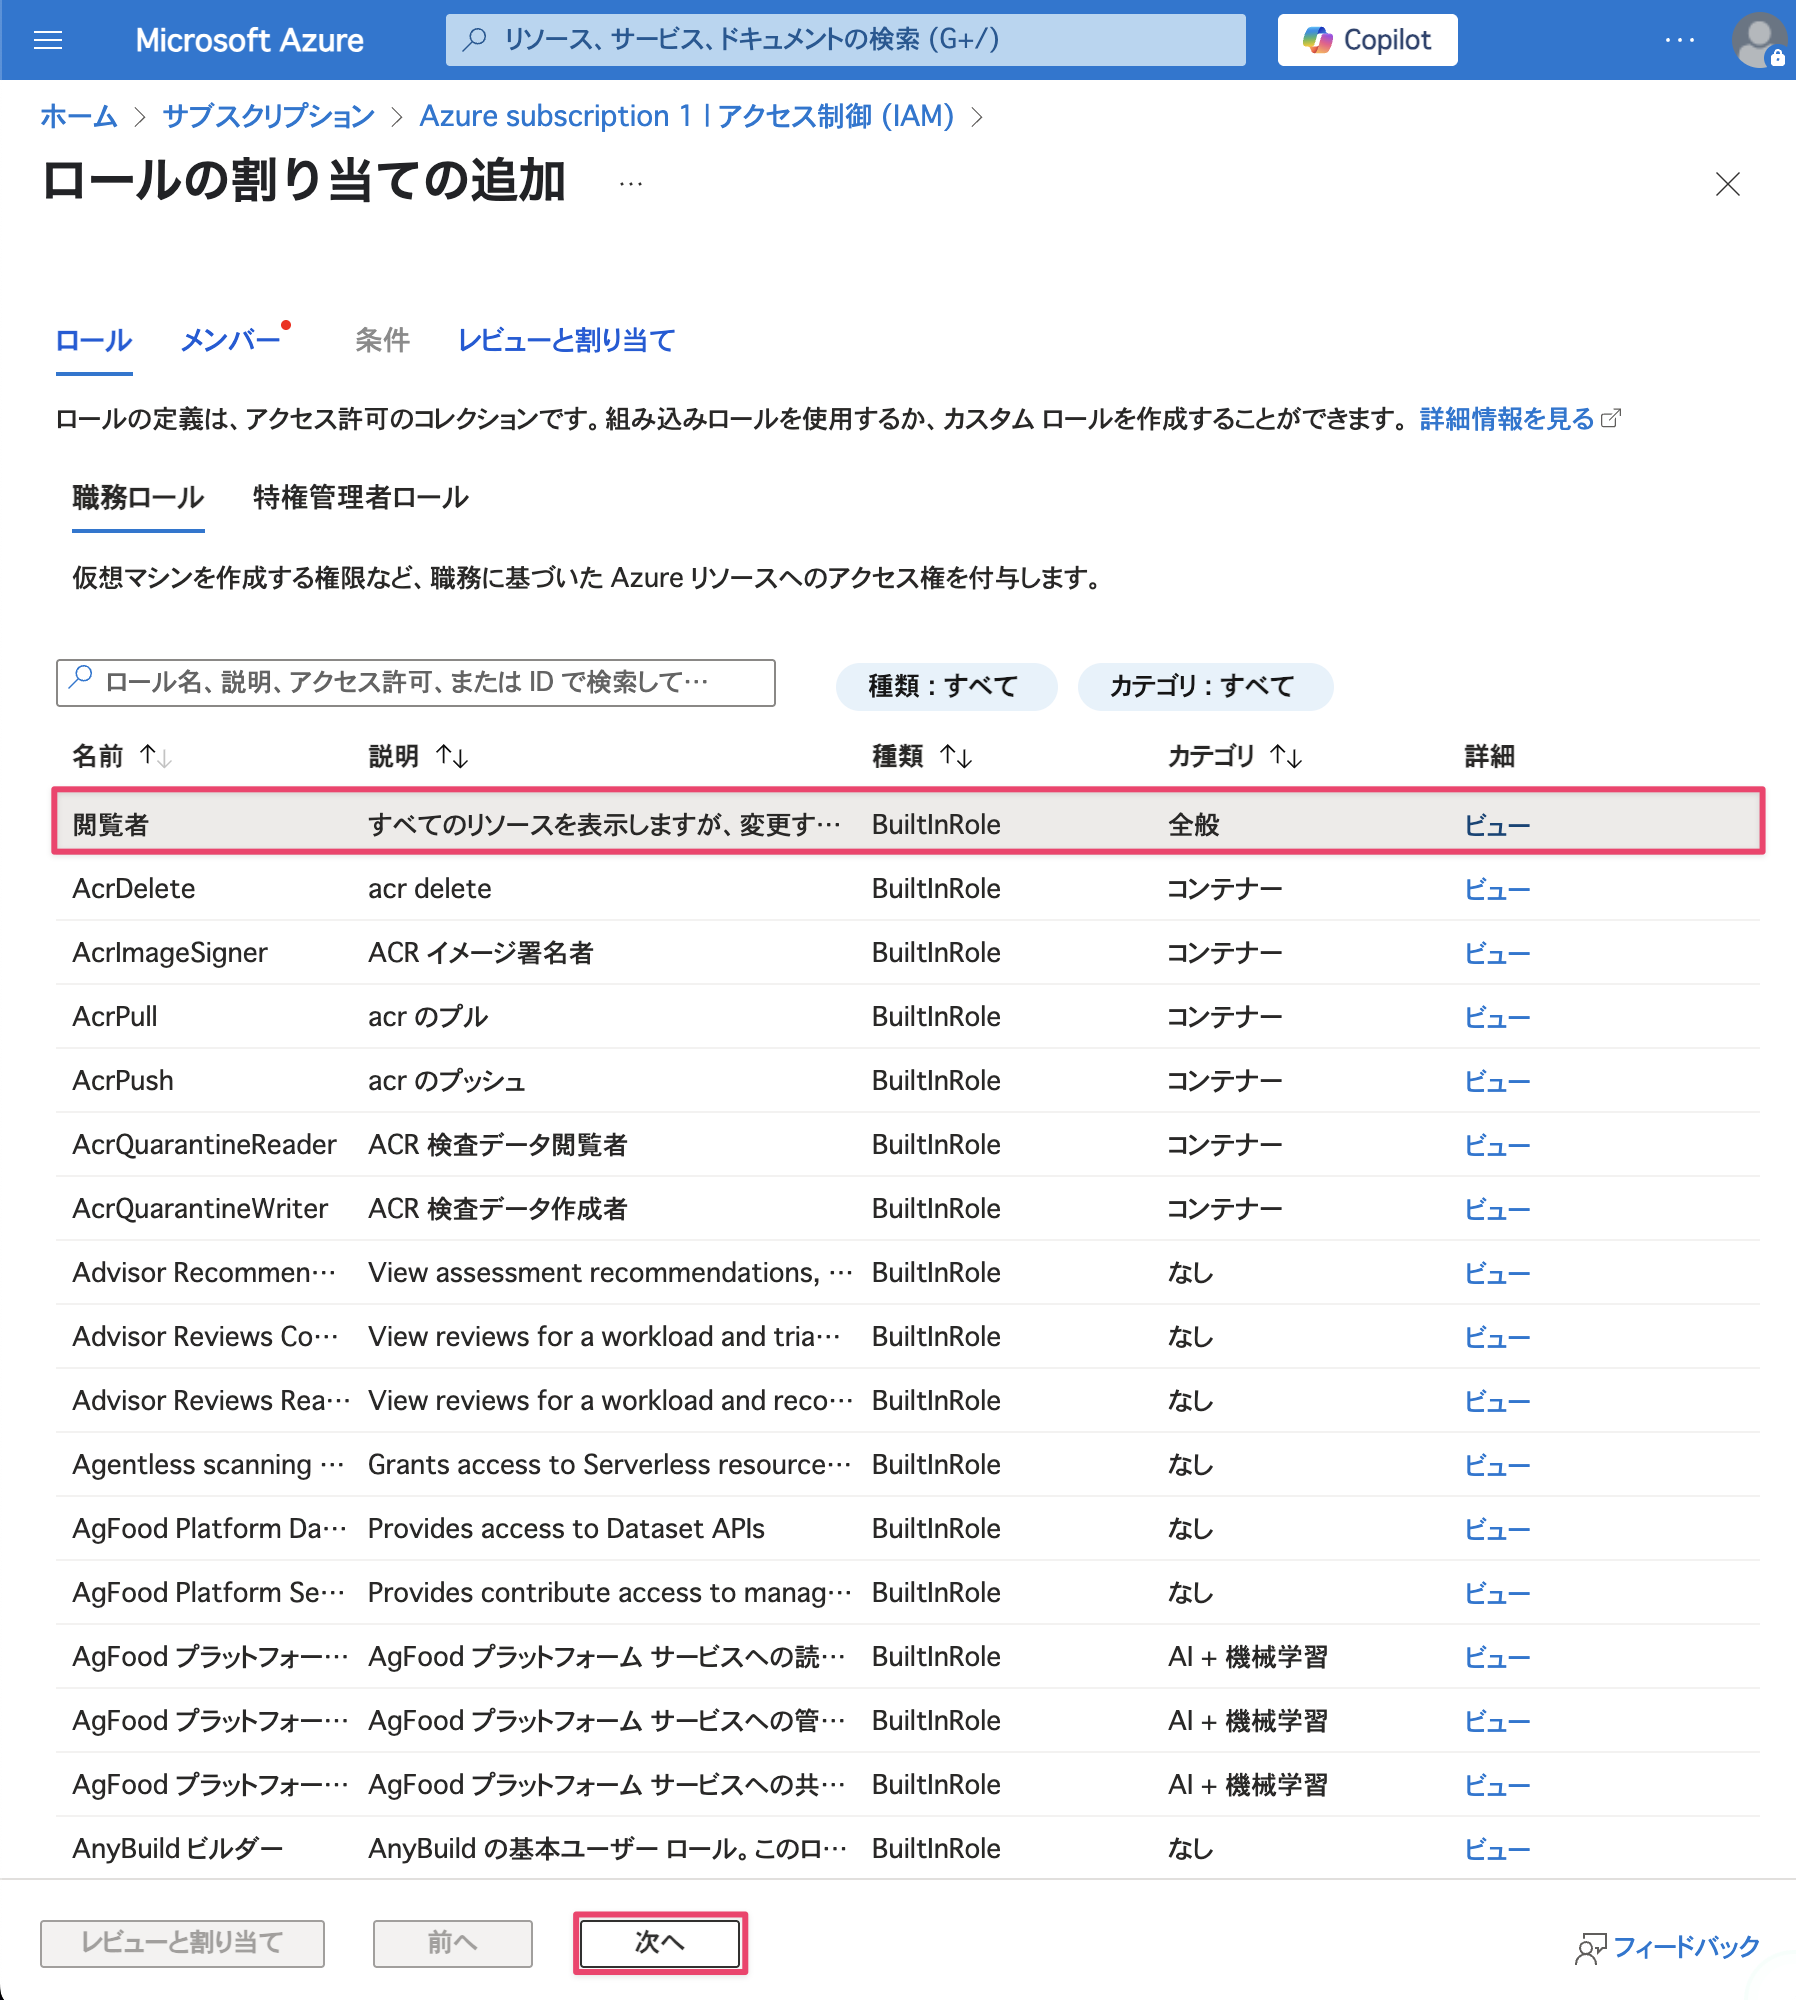
Task: Open the account avatar menu
Action: click(x=1758, y=39)
